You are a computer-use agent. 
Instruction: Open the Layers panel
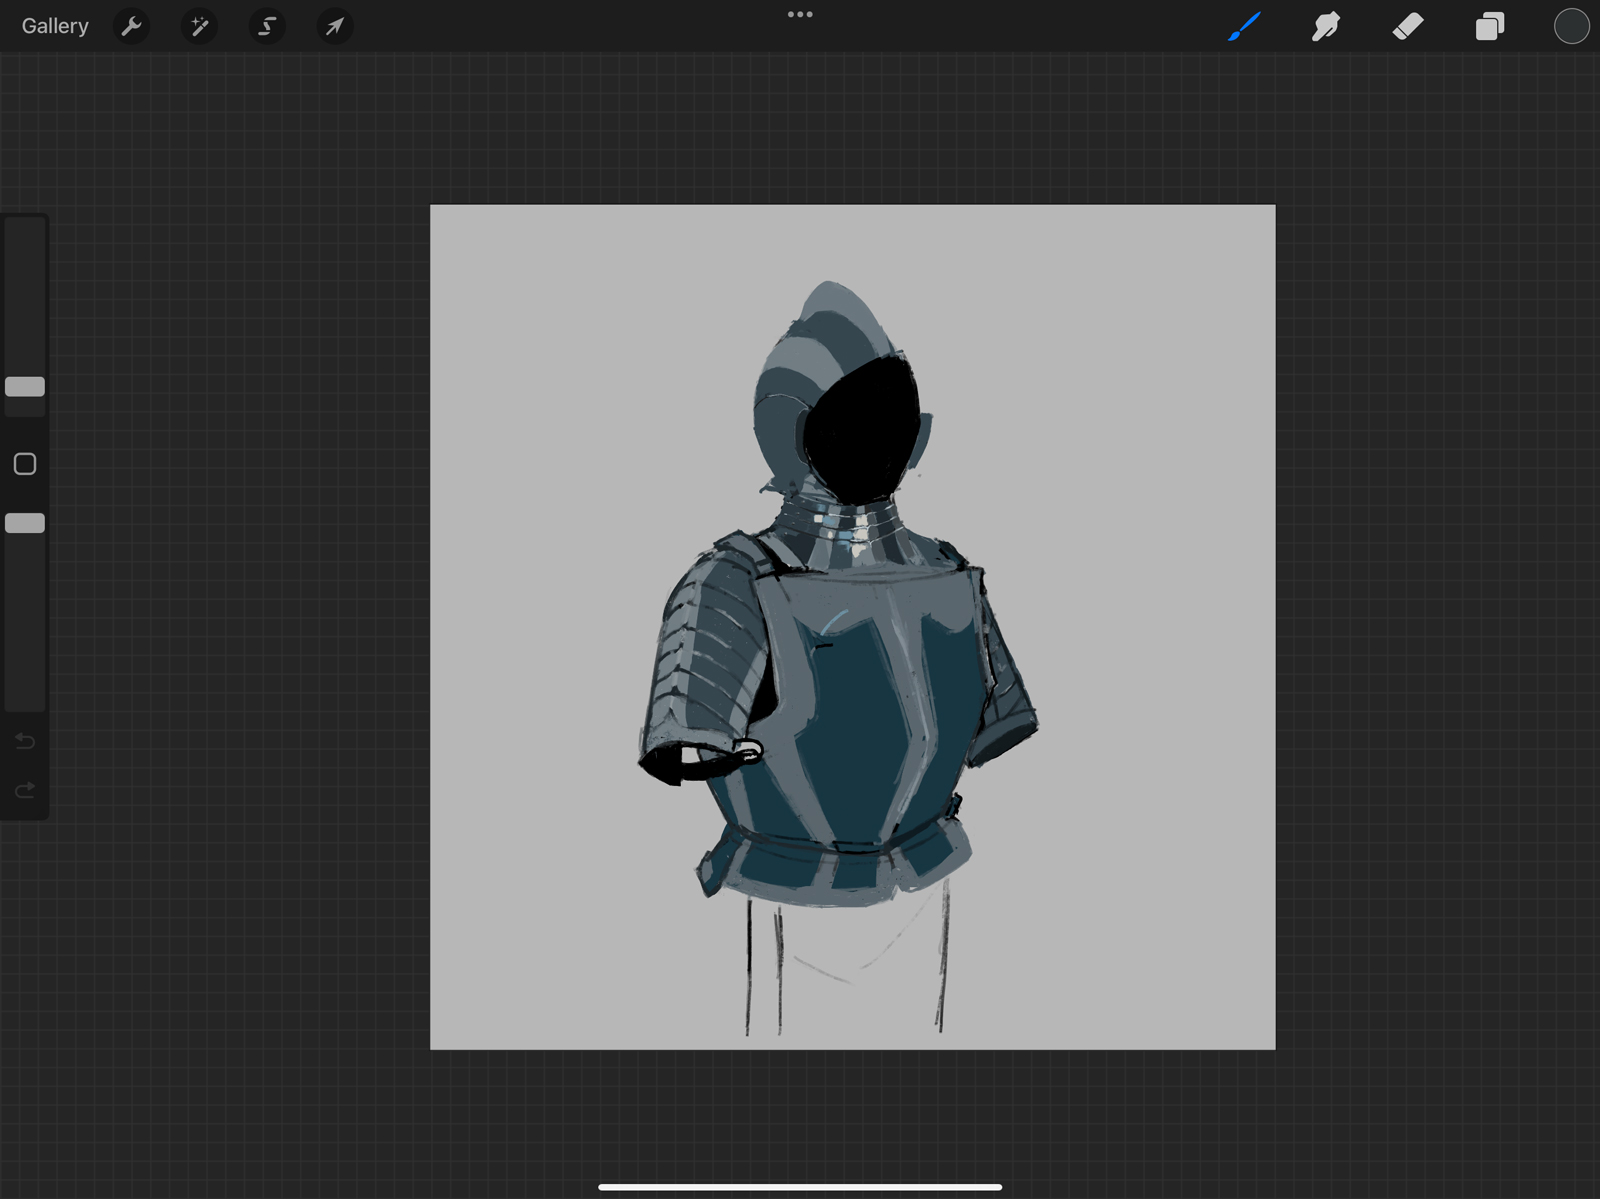click(x=1490, y=26)
